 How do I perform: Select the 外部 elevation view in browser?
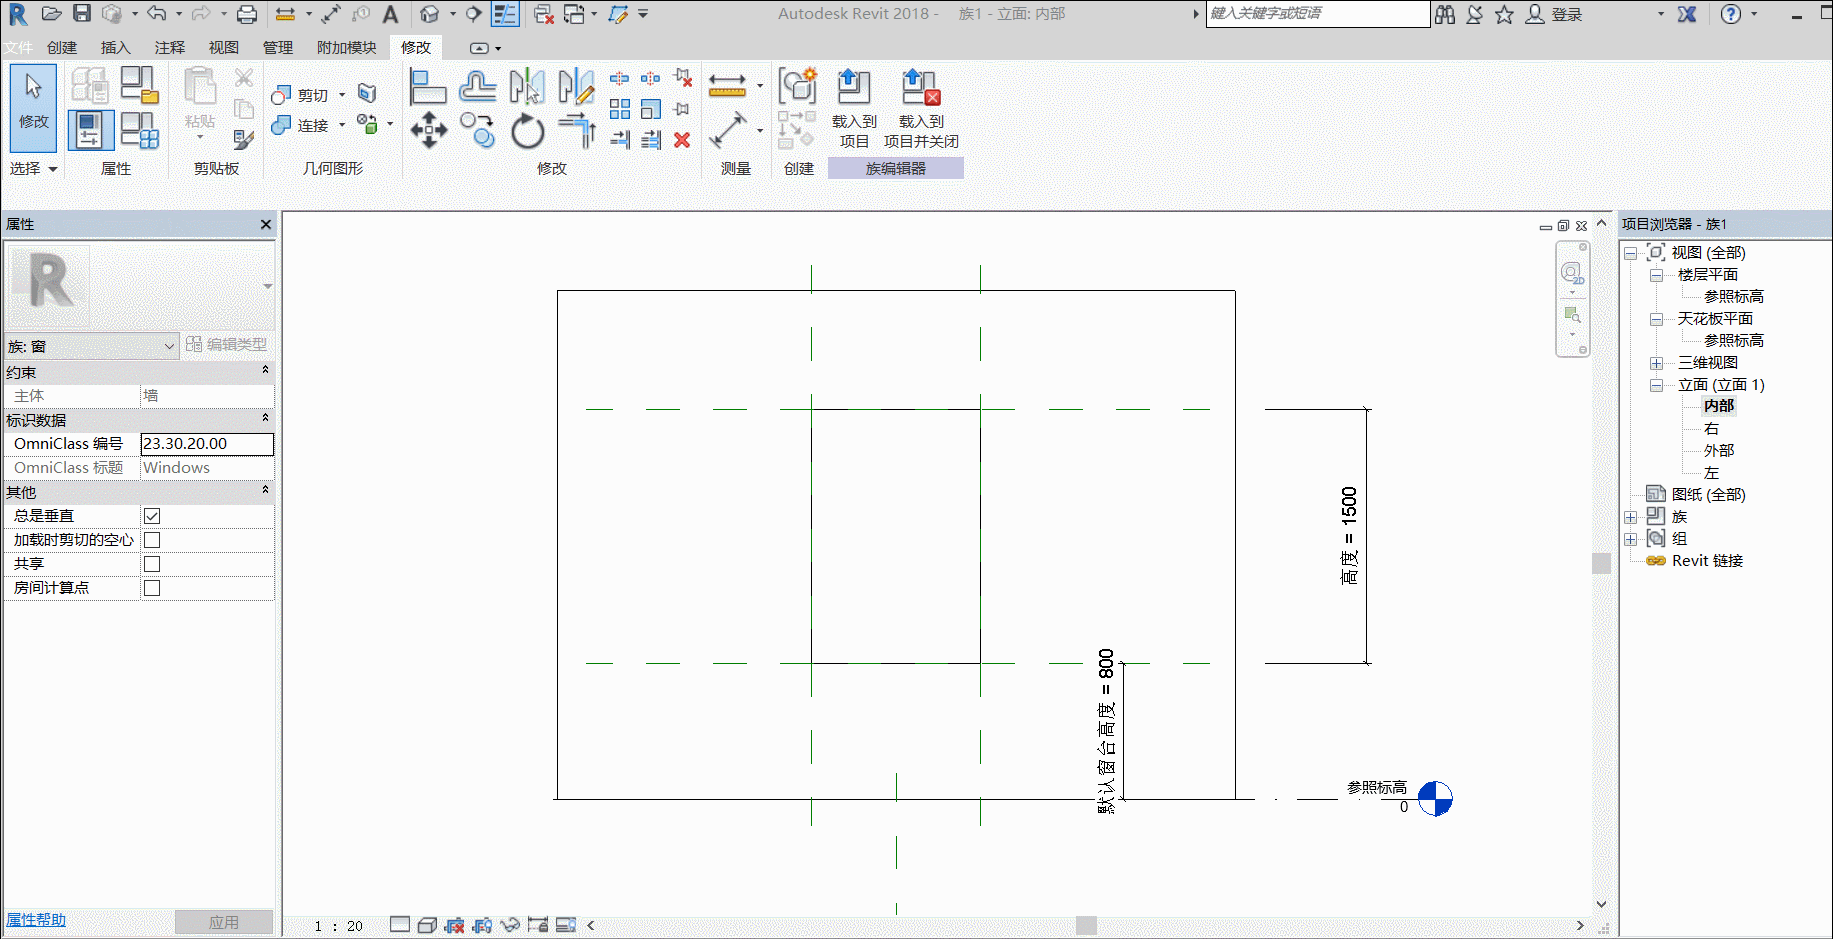click(1719, 451)
